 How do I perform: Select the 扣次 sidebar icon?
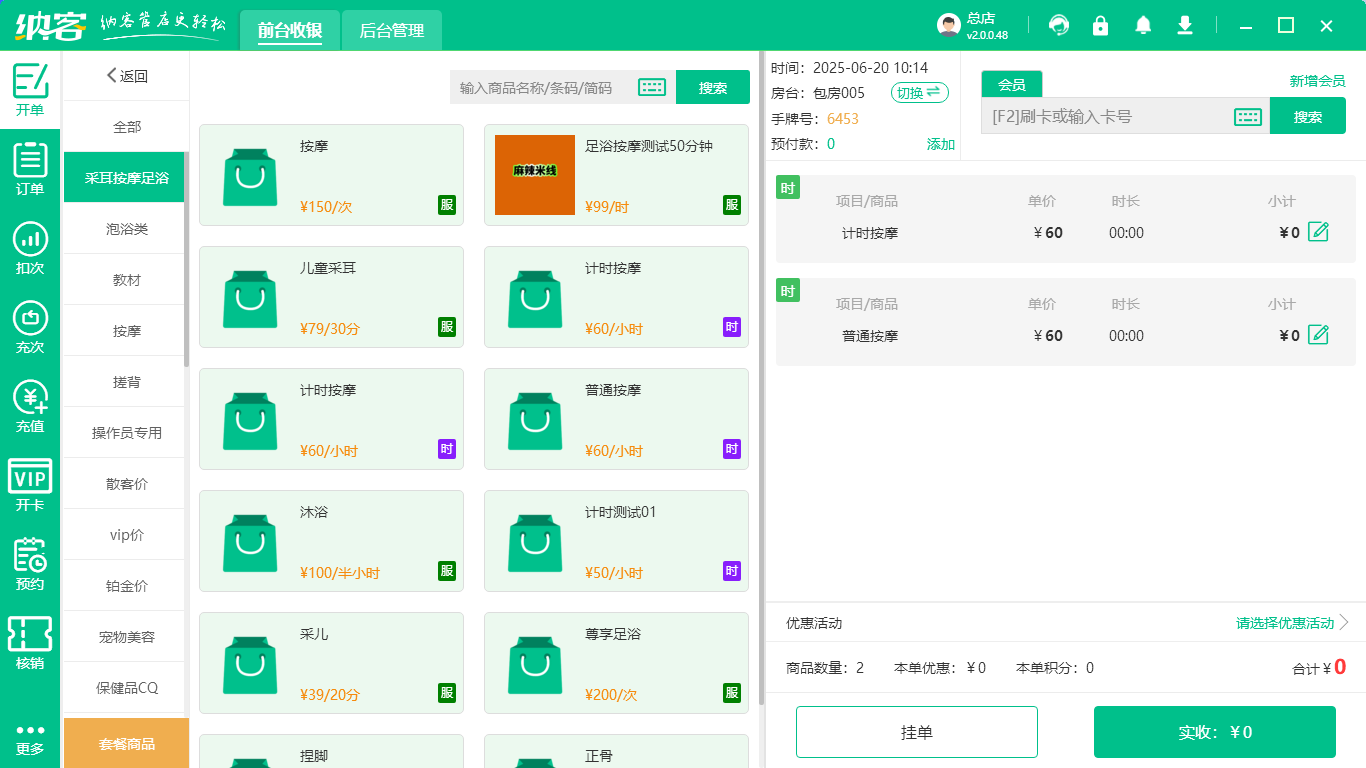(30, 248)
